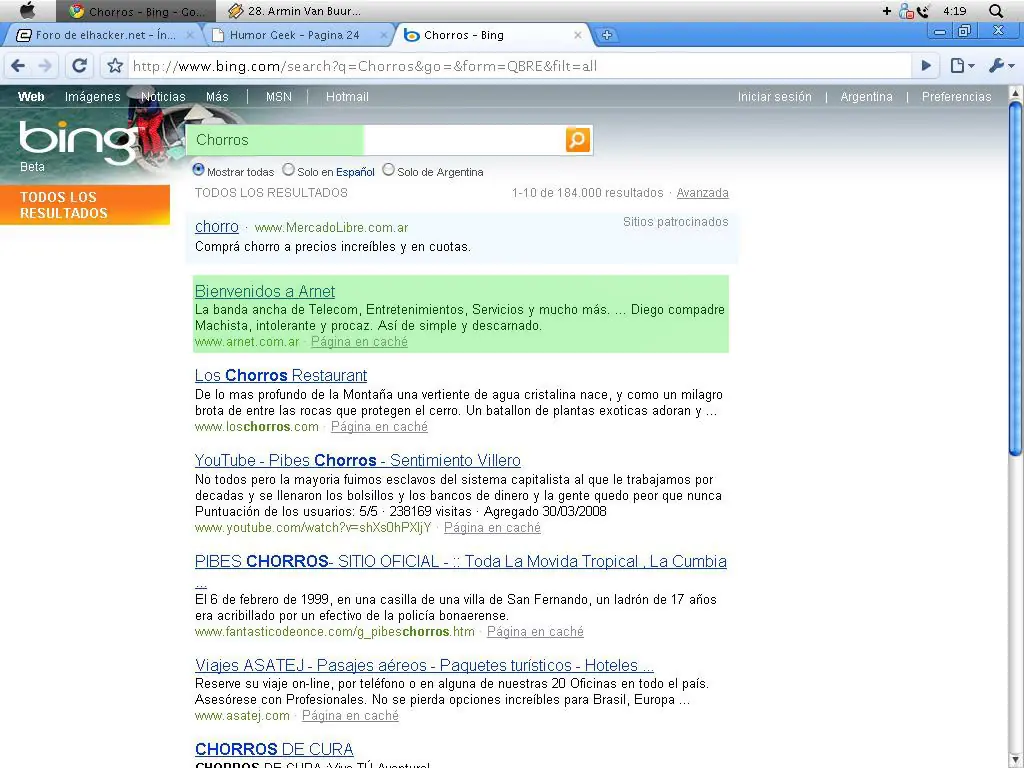Image resolution: width=1024 pixels, height=768 pixels.
Task: Click the plus icon in system tray
Action: click(886, 11)
